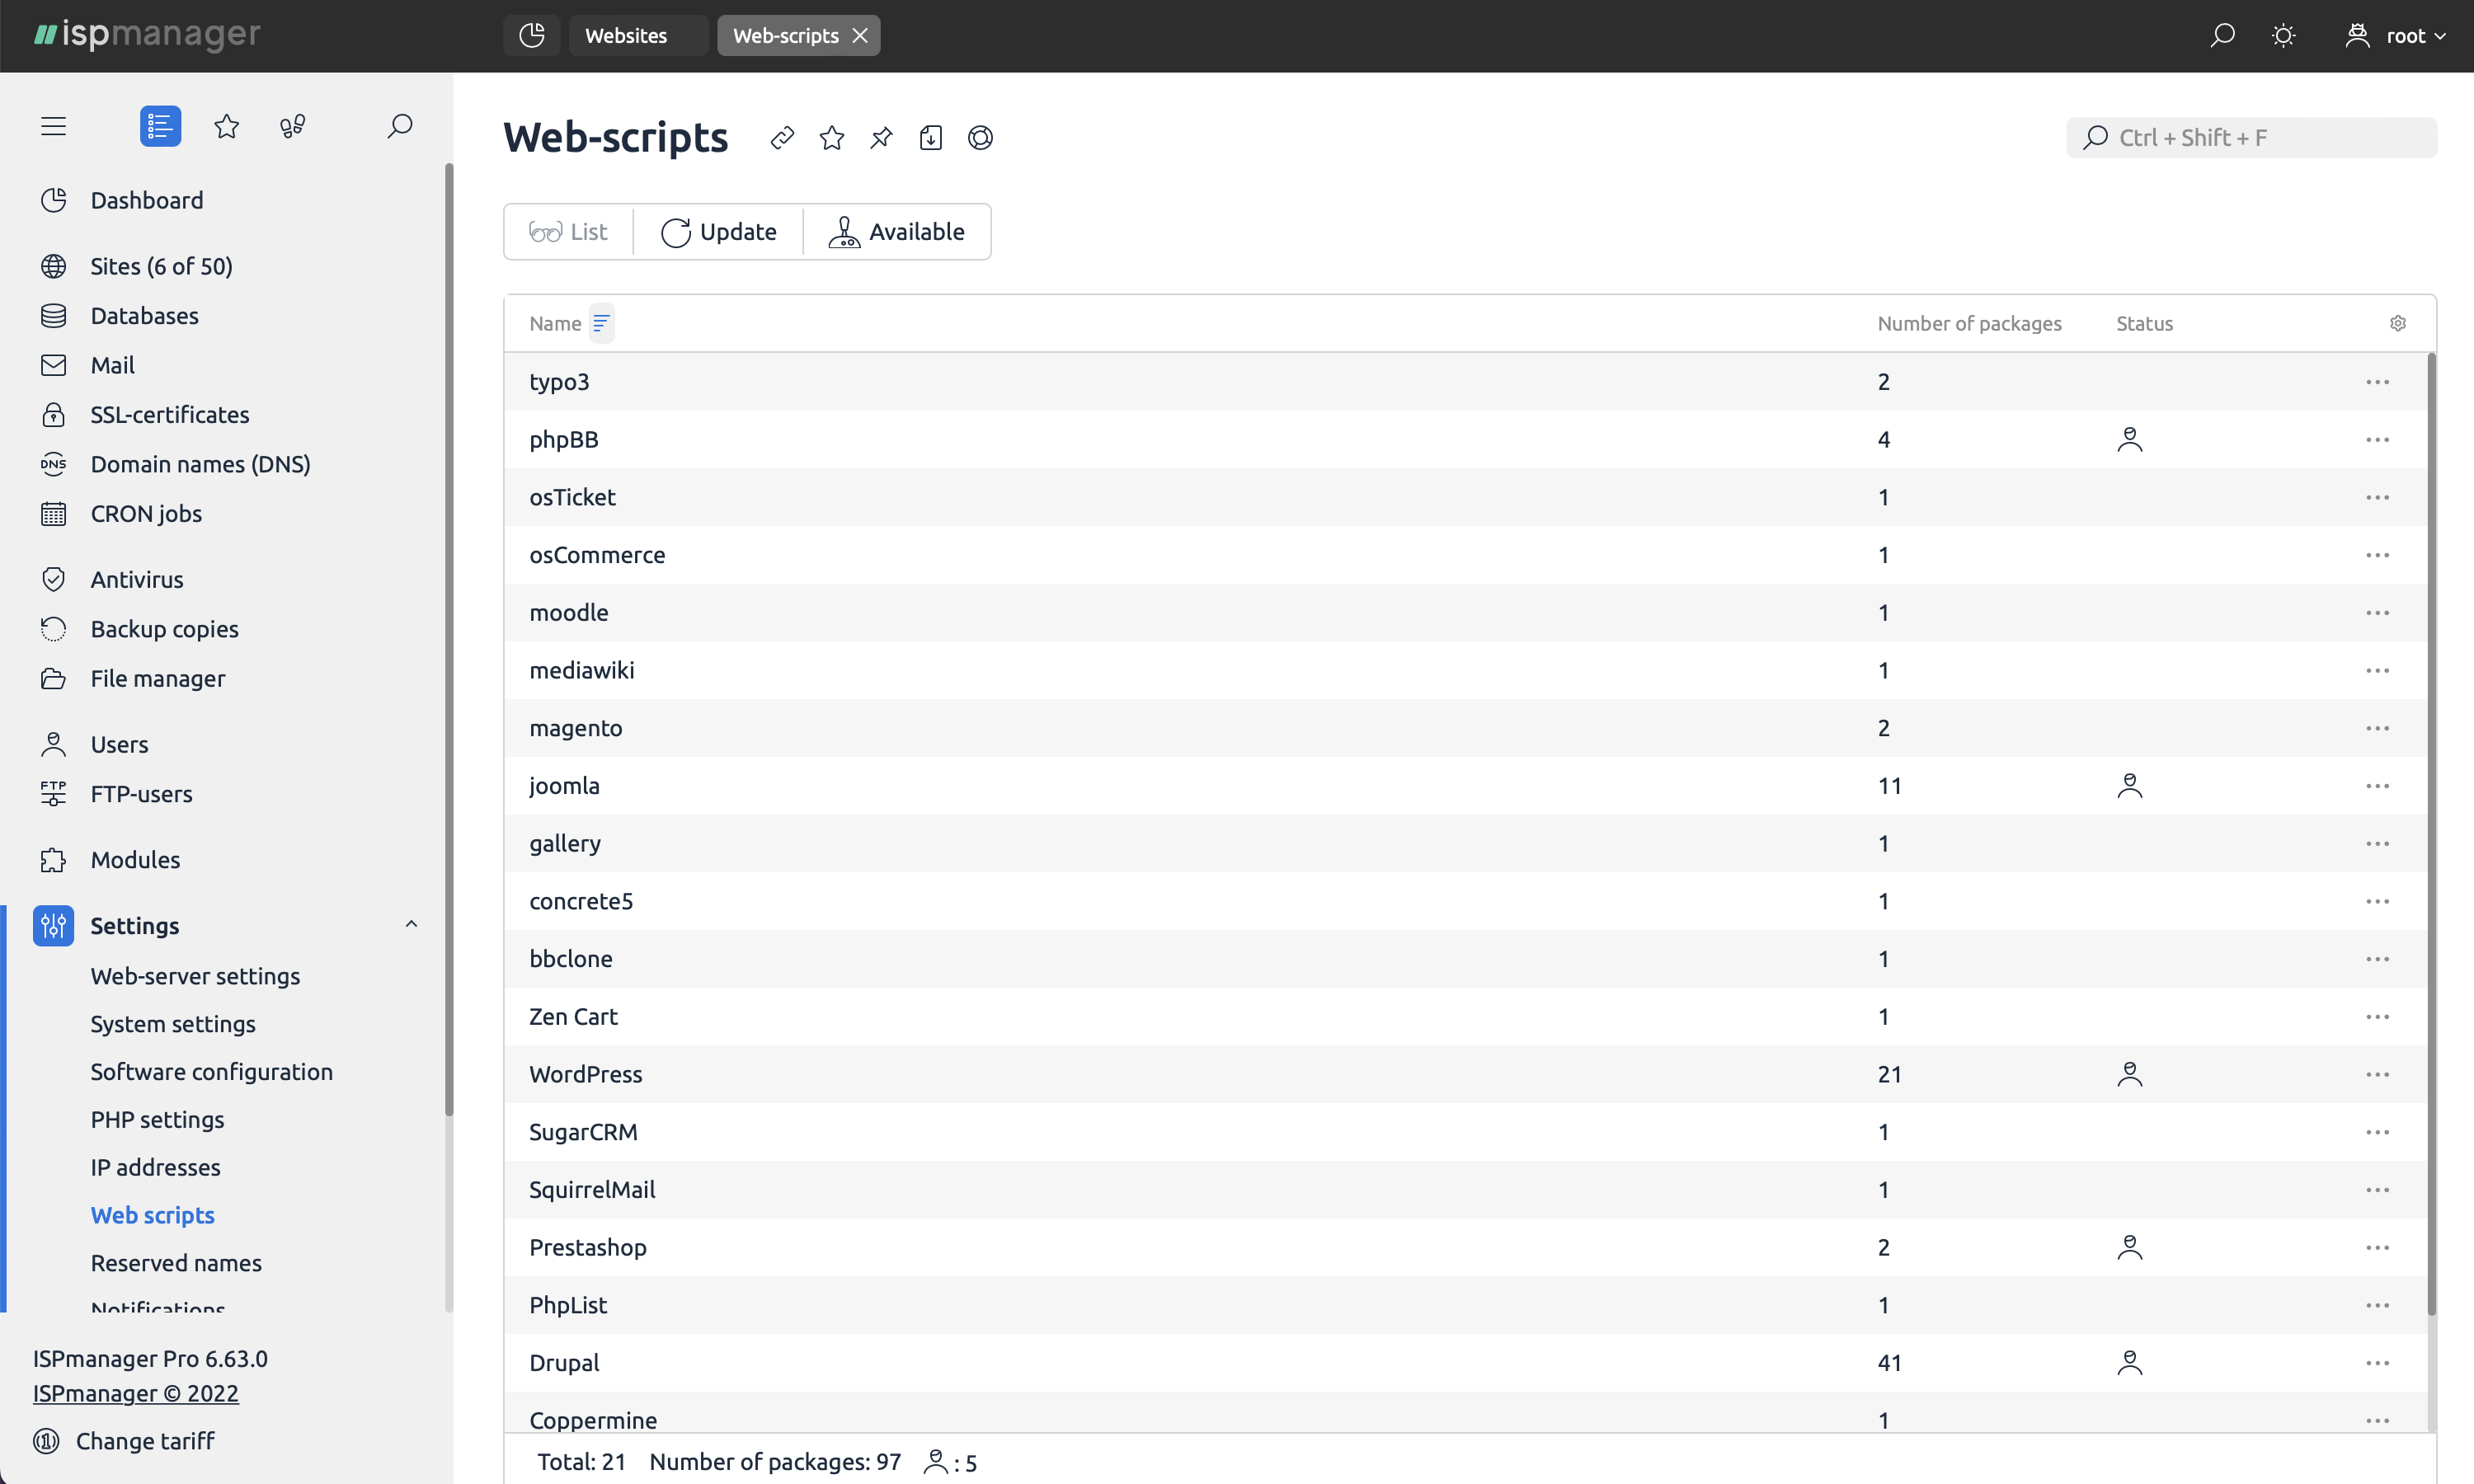Close the Web-scripts tab
The height and width of the screenshot is (1484, 2474).
(860, 35)
